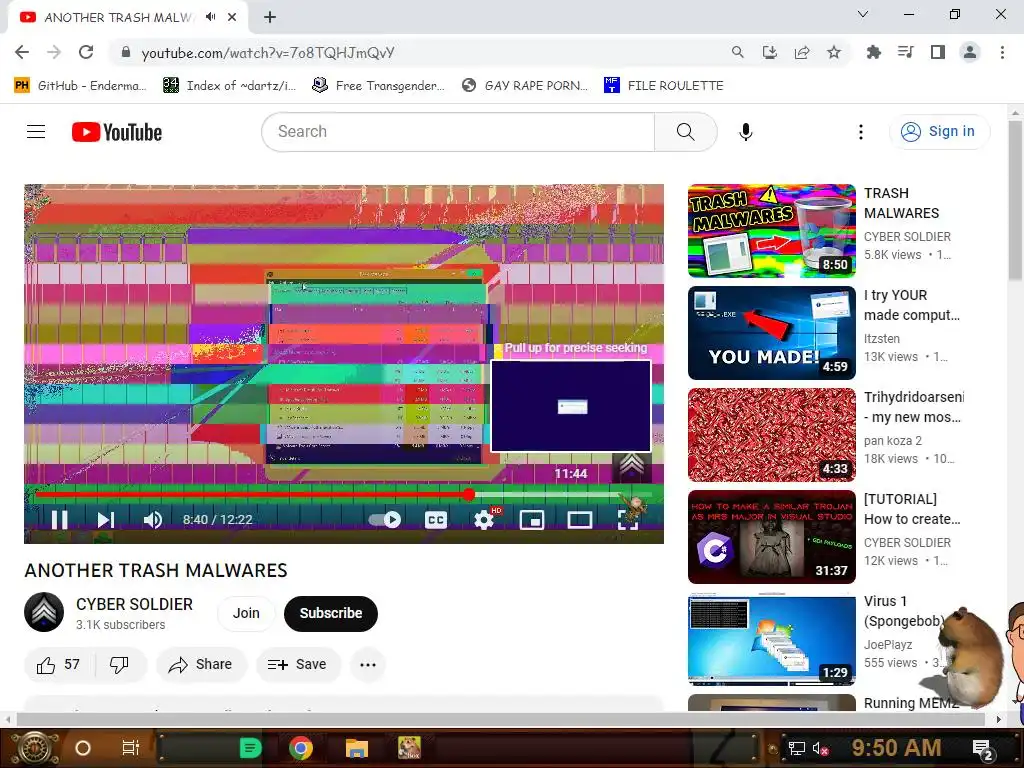The image size is (1024, 768).
Task: Open video settings gear
Action: (x=484, y=520)
